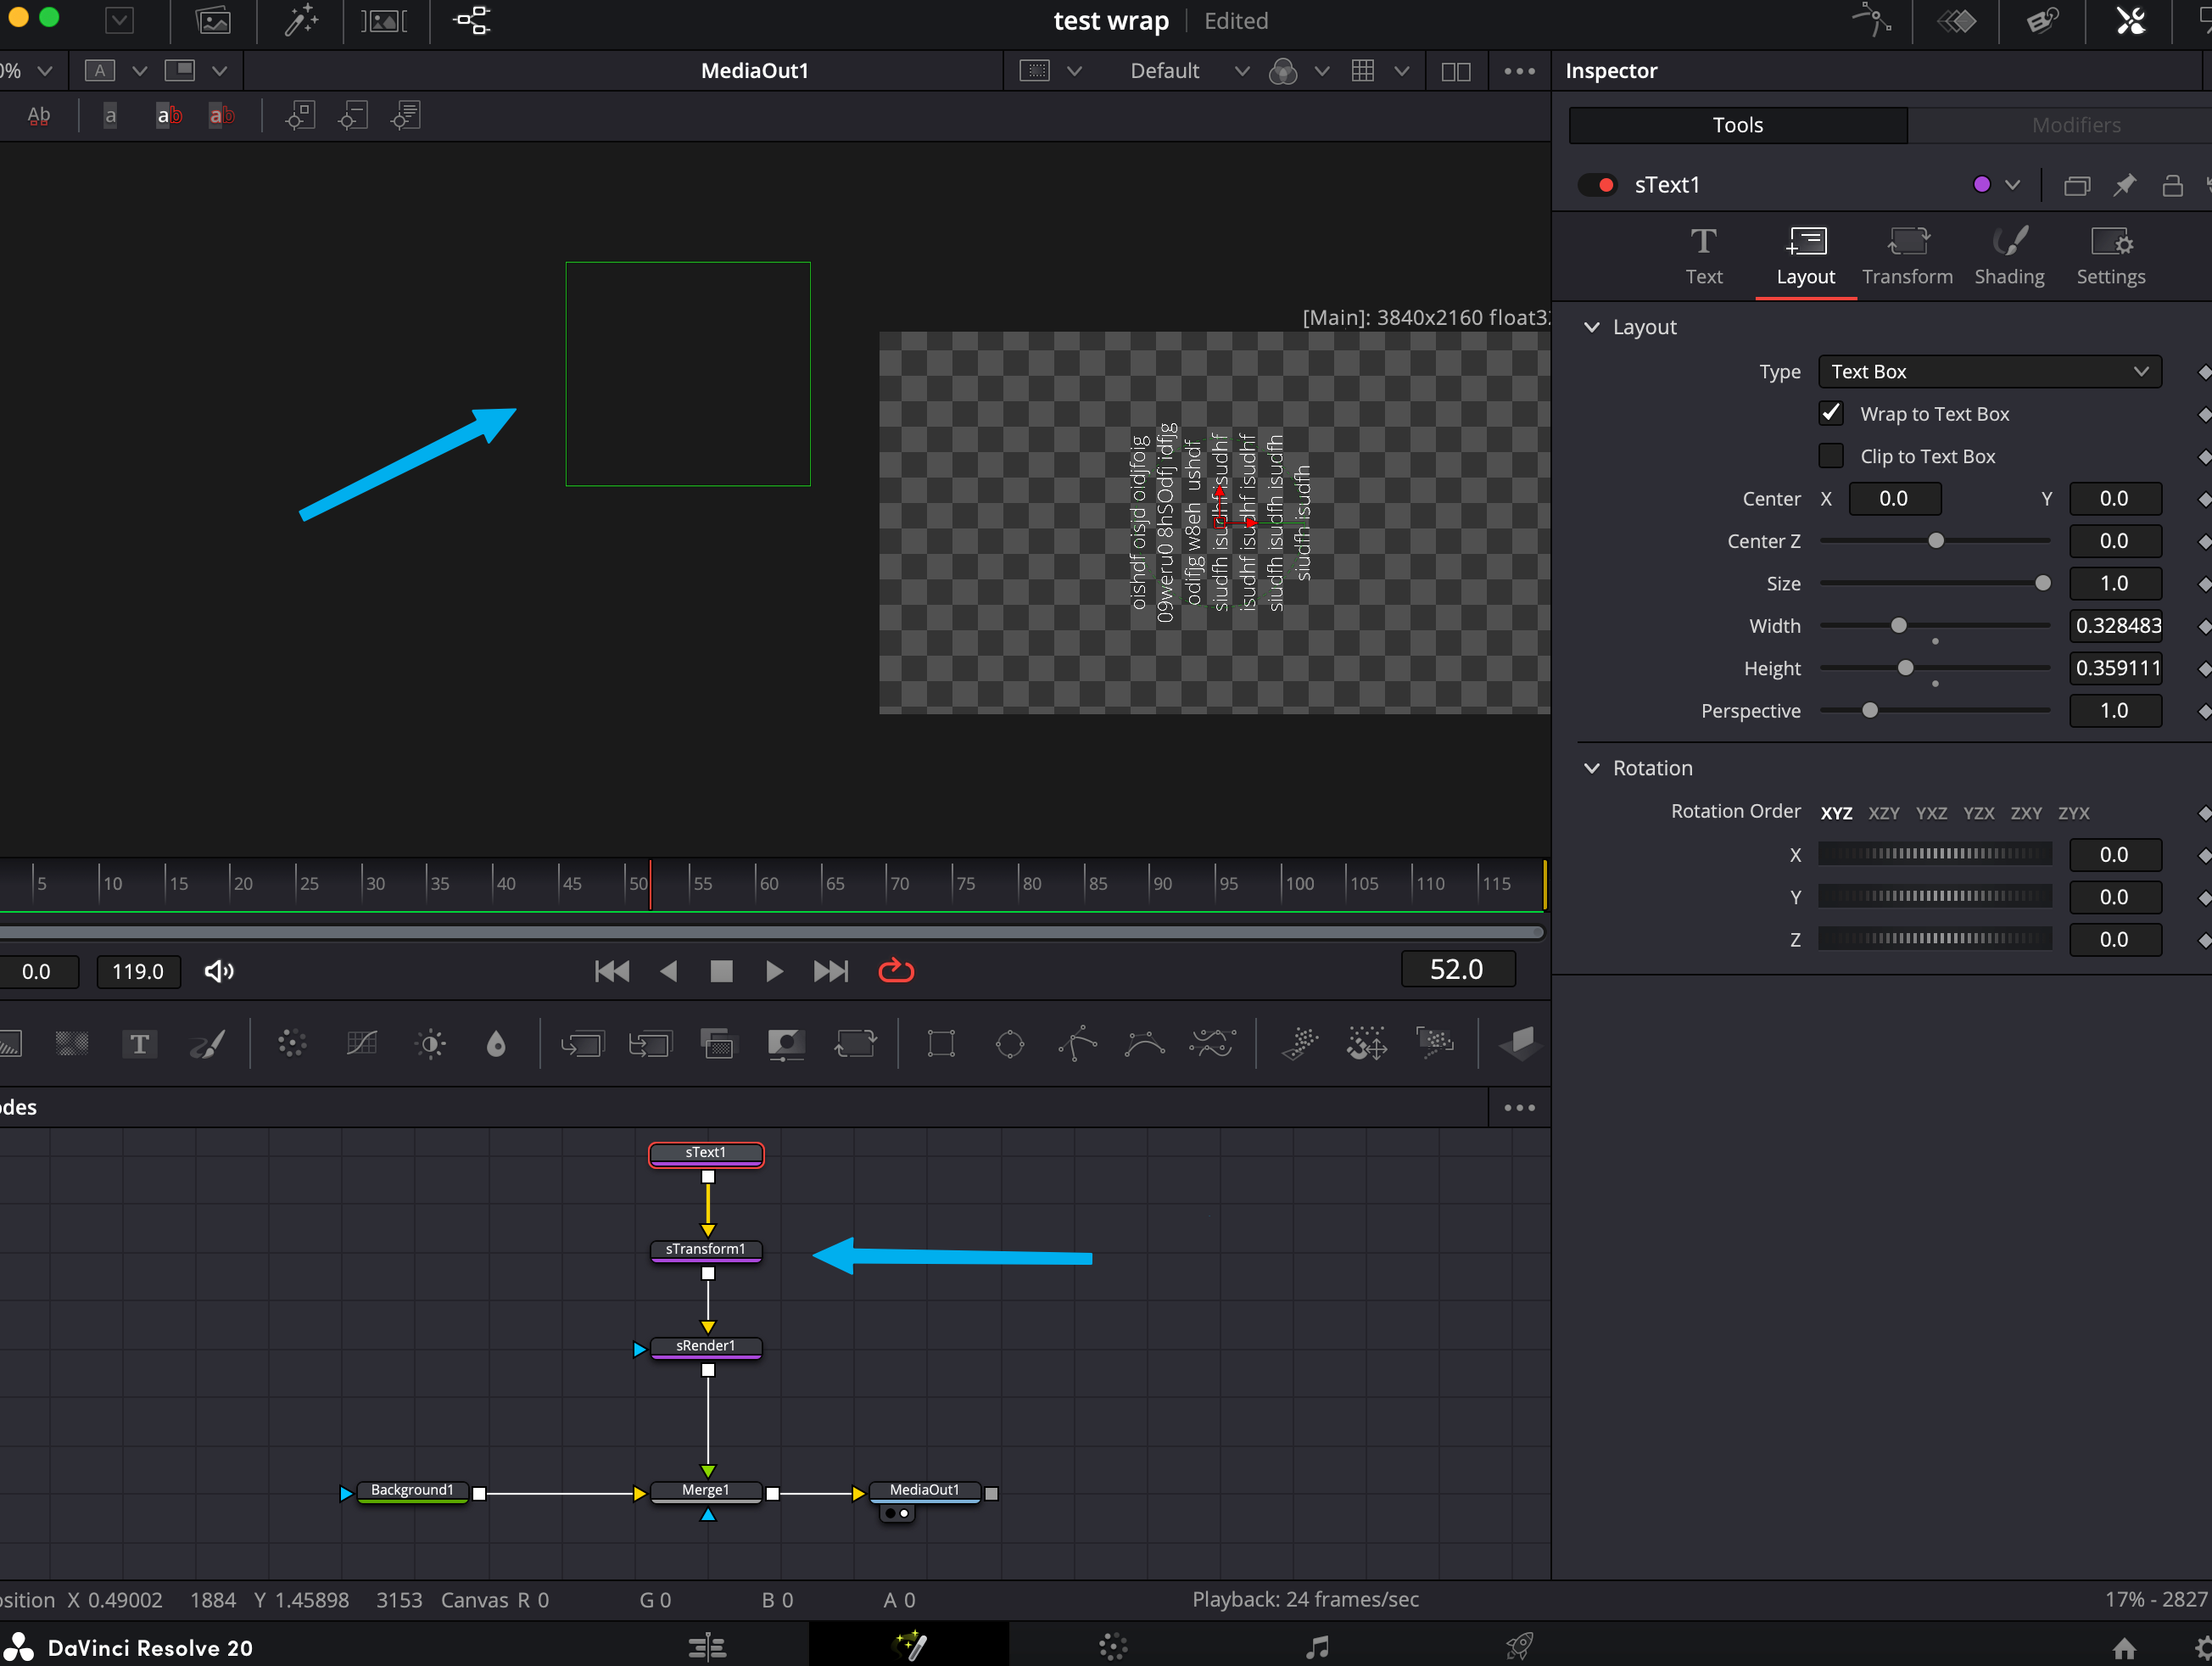Screen dimensions: 2212x1666
Task: Open the Metadata tag icon
Action: [x=2043, y=21]
